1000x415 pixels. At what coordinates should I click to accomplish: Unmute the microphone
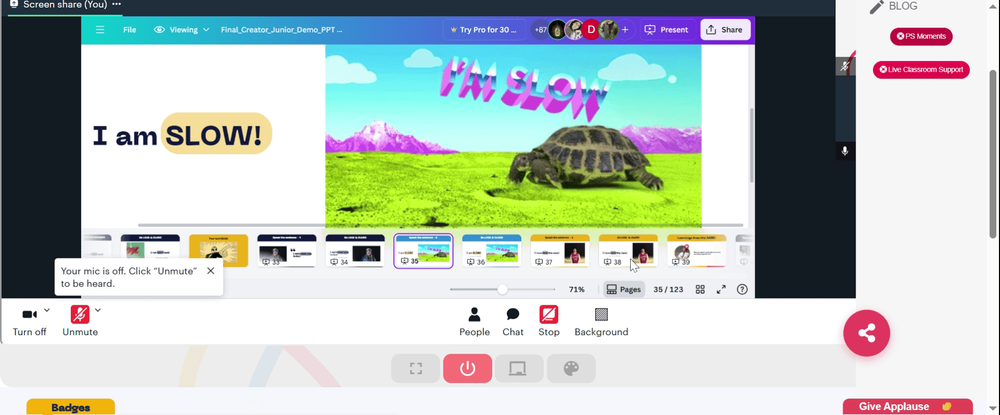[80, 321]
